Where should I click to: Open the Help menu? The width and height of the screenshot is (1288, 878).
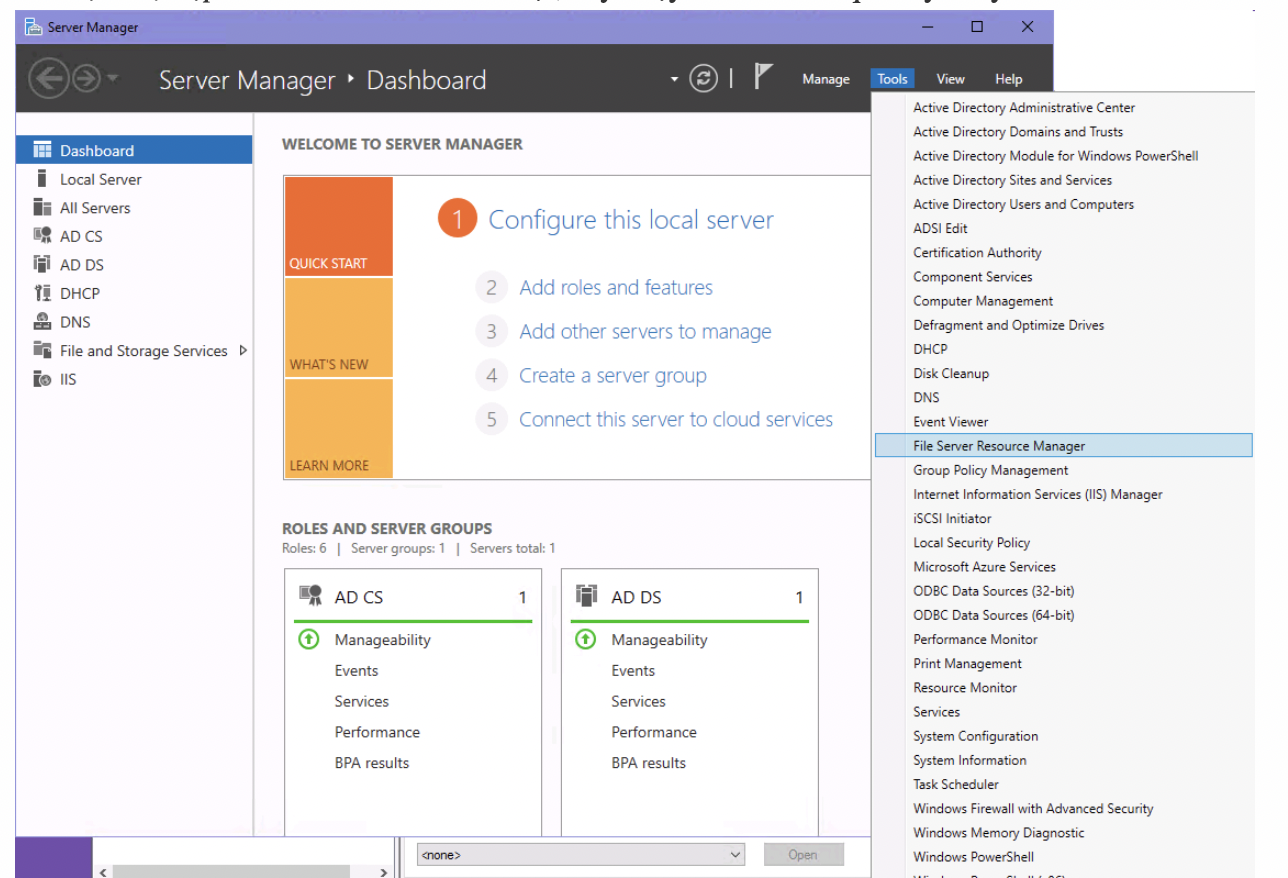1008,79
